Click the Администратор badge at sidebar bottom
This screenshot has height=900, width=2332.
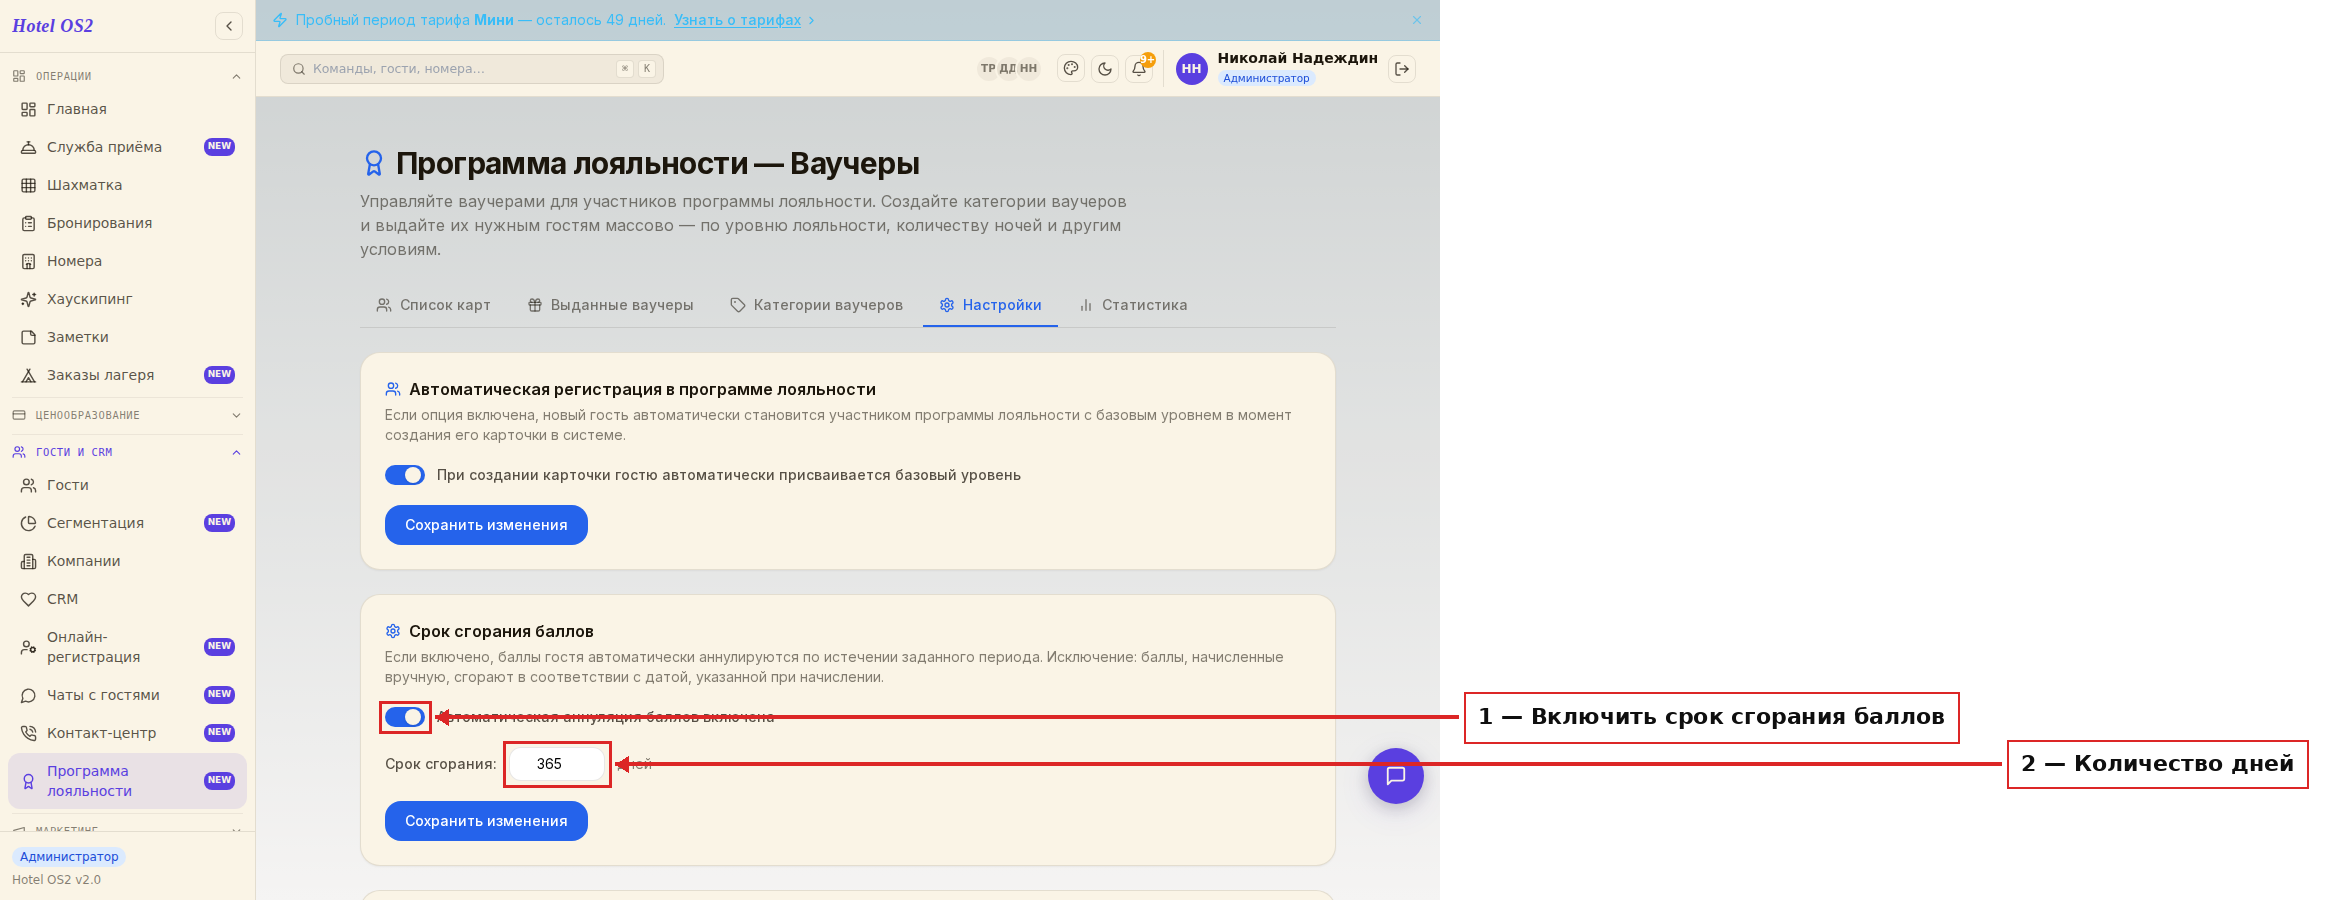tap(69, 857)
